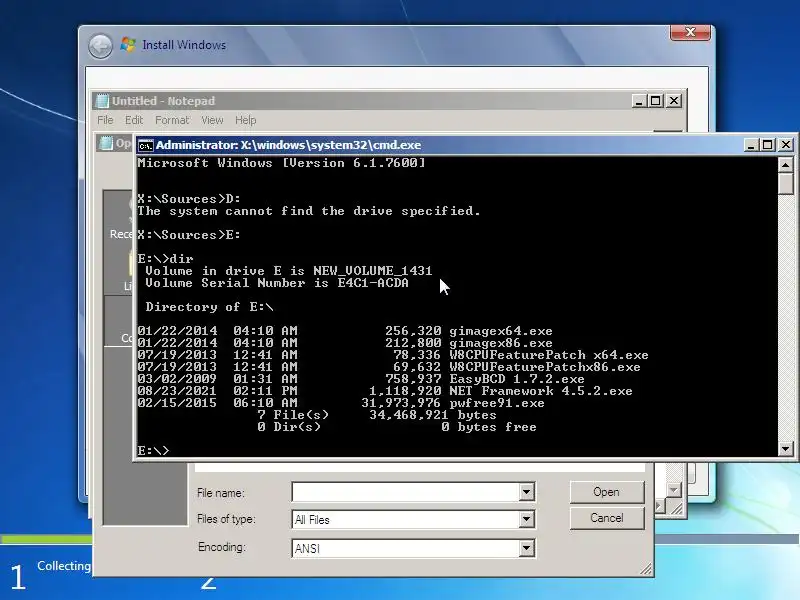This screenshot has width=800, height=600.
Task: Close the Install Windows window
Action: 690,32
